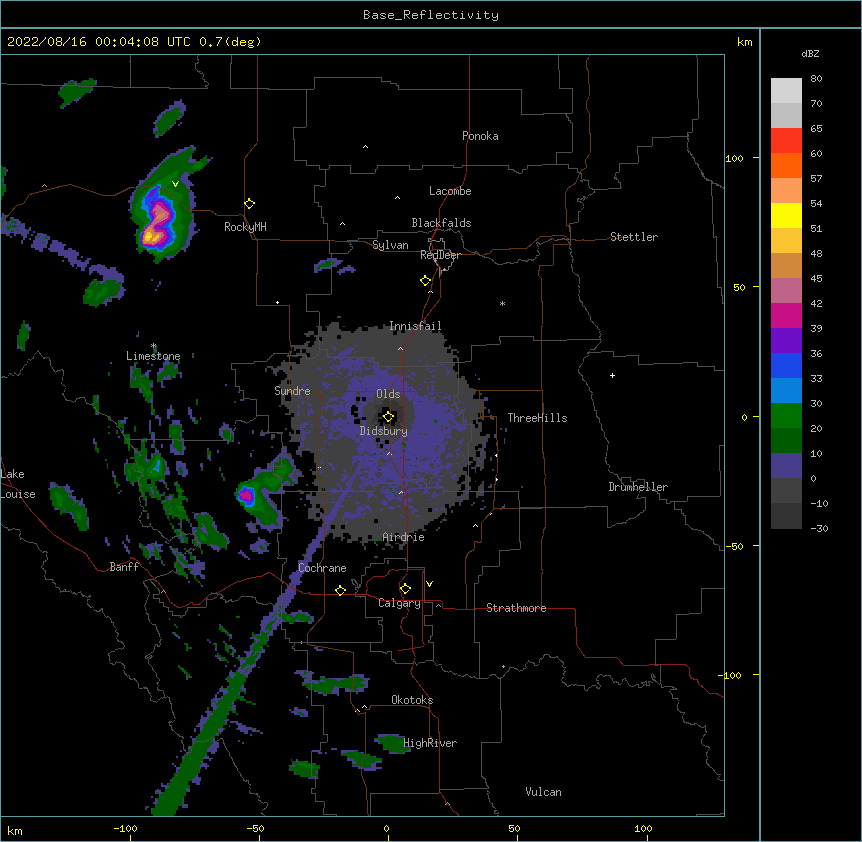Select the blue 36-33 dBZ legend swatch
This screenshot has width=862, height=842.
(786, 365)
